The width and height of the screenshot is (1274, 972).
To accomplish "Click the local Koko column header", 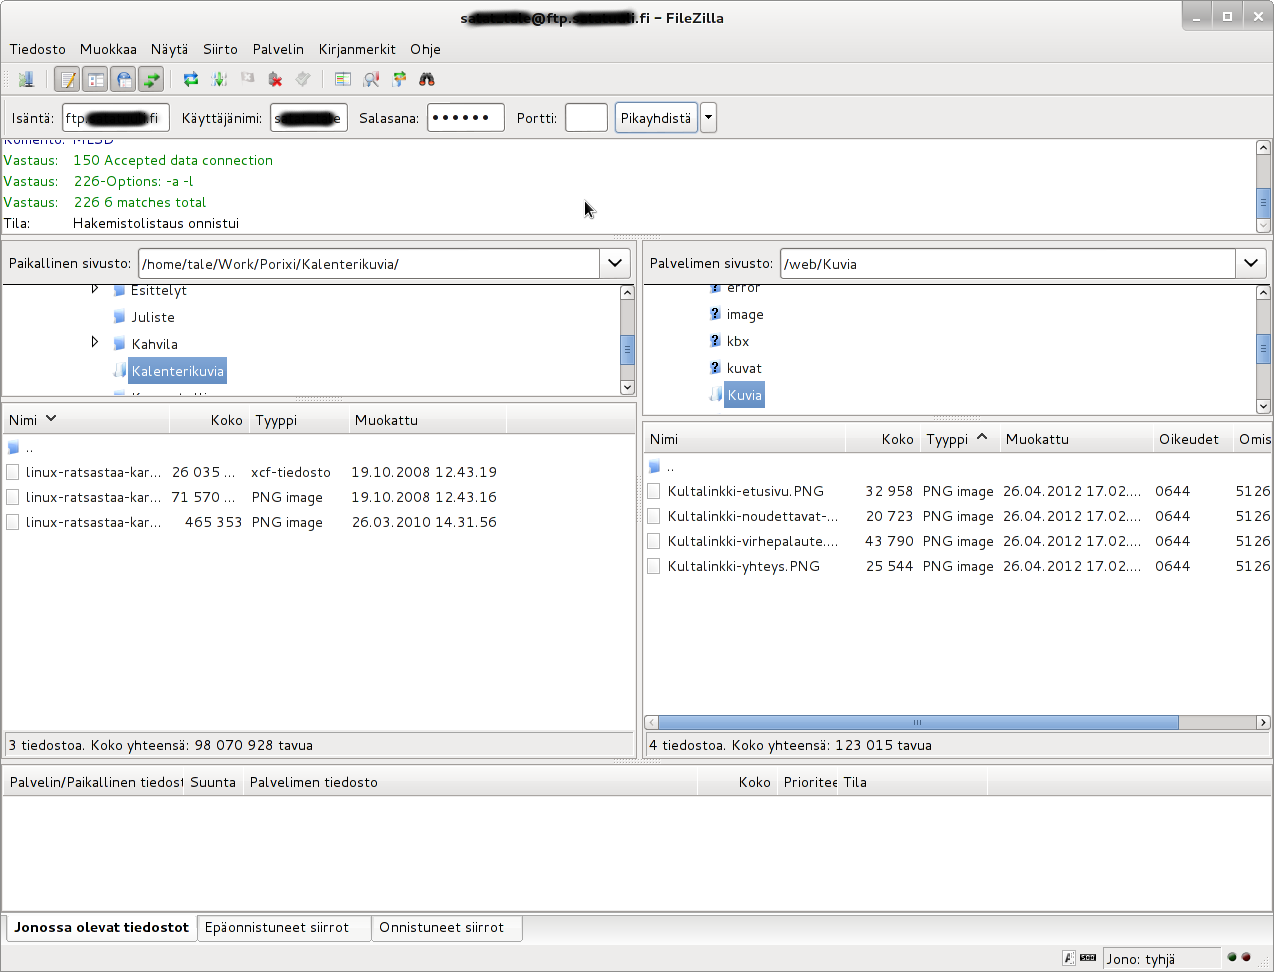I will pos(209,420).
